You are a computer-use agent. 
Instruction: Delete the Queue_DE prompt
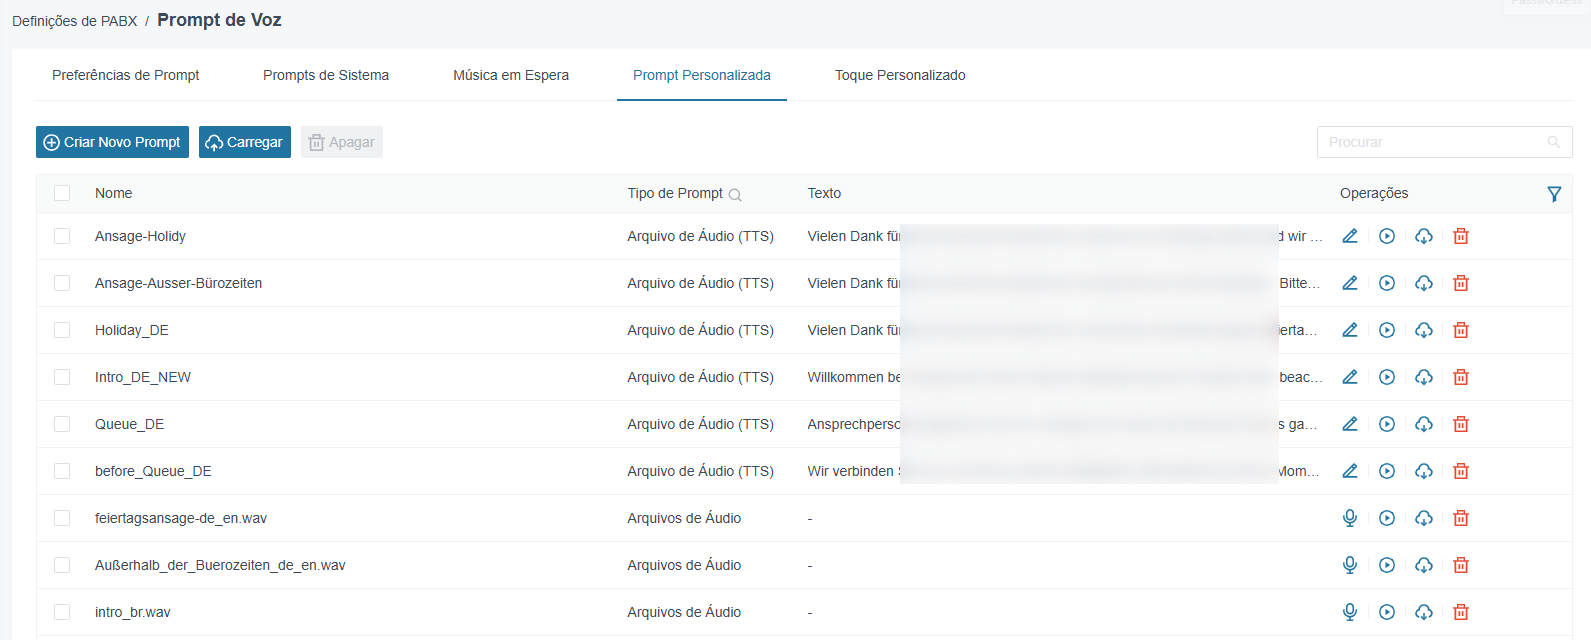coord(1461,424)
